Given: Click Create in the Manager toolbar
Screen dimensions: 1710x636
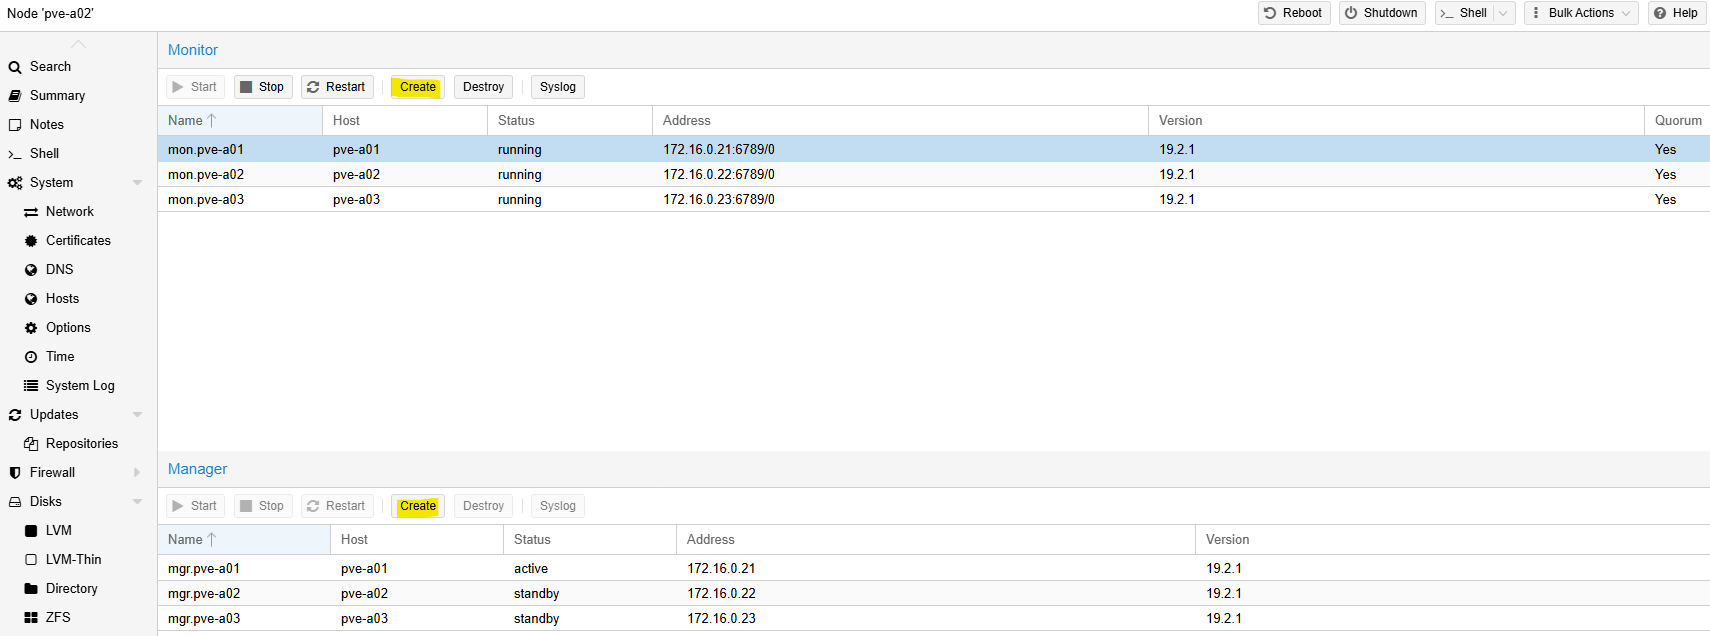Looking at the screenshot, I should 417,506.
